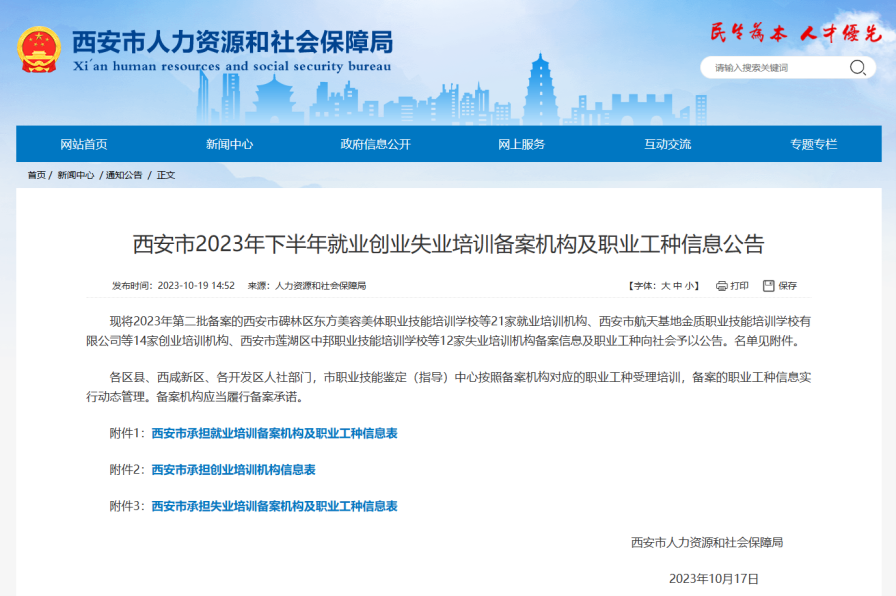Image resolution: width=896 pixels, height=596 pixels.
Task: Set font size to 小 (small)
Action: click(x=690, y=286)
